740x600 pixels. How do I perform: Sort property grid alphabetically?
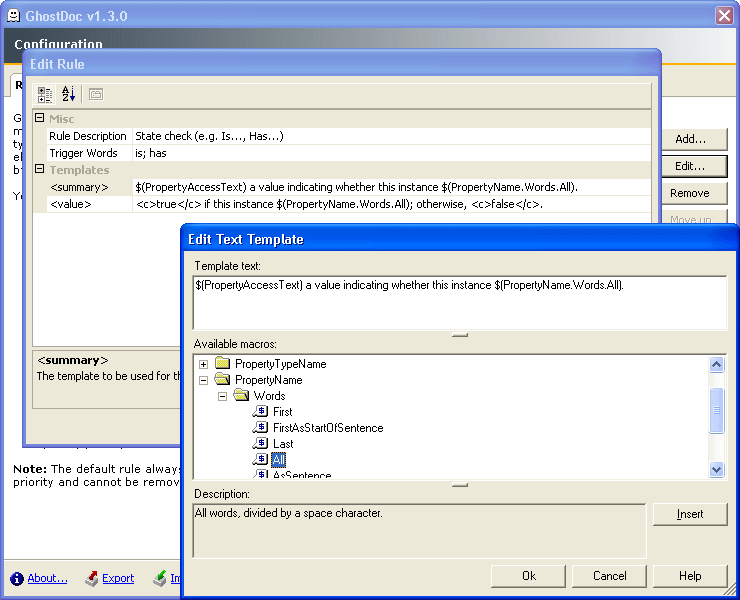click(x=68, y=94)
